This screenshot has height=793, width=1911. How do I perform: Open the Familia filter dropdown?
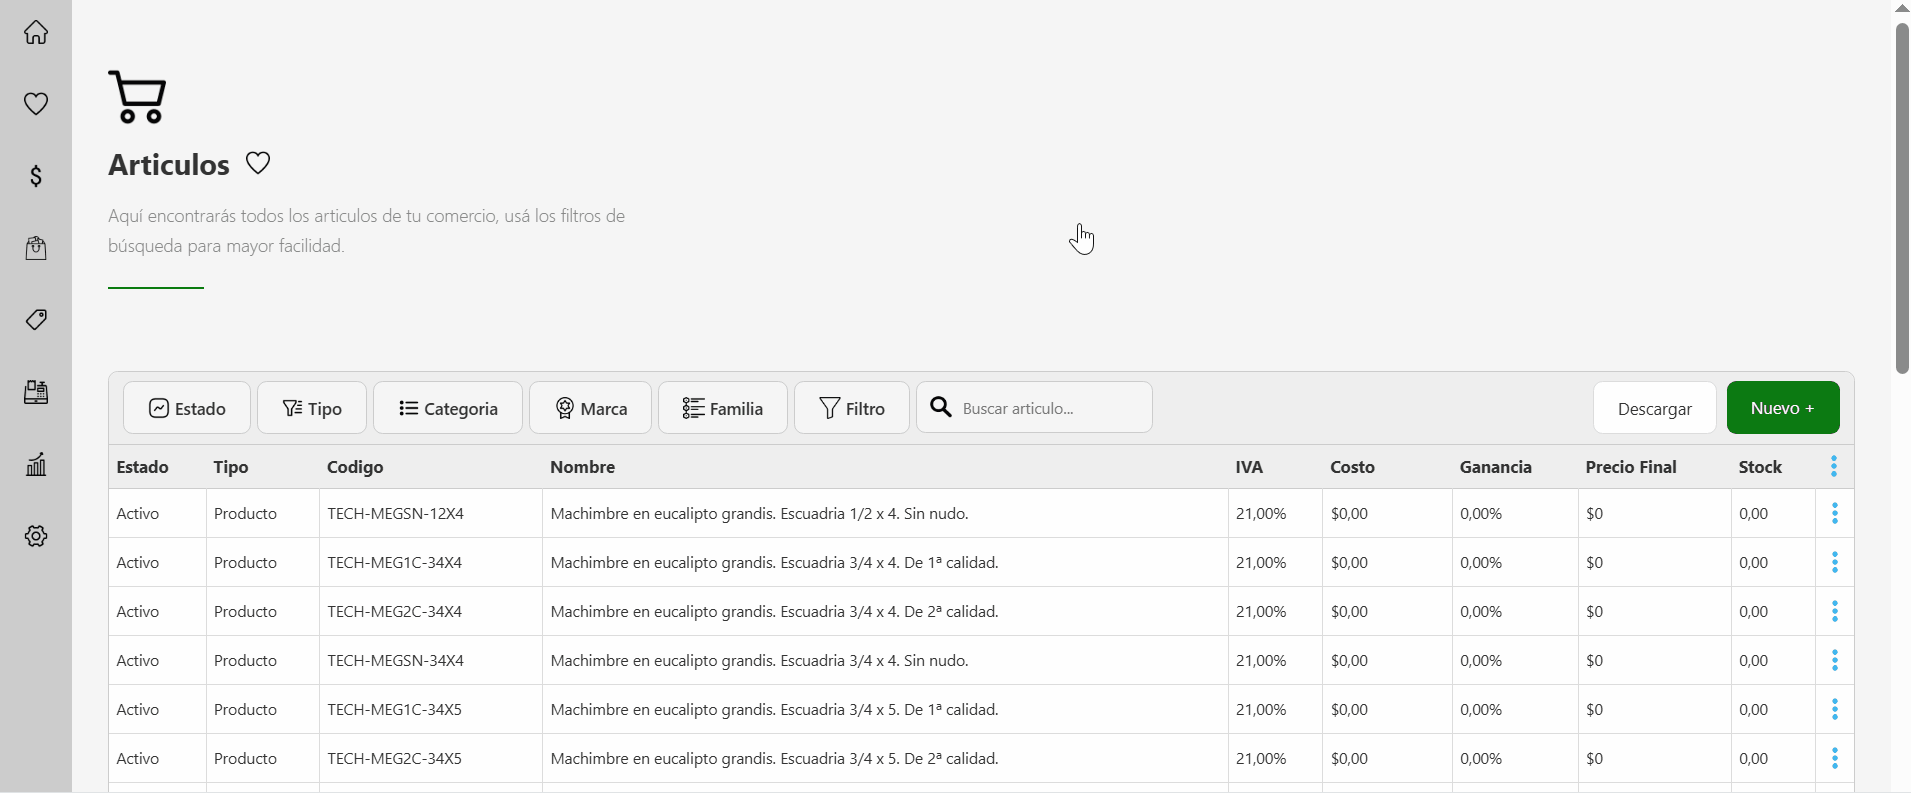click(722, 408)
